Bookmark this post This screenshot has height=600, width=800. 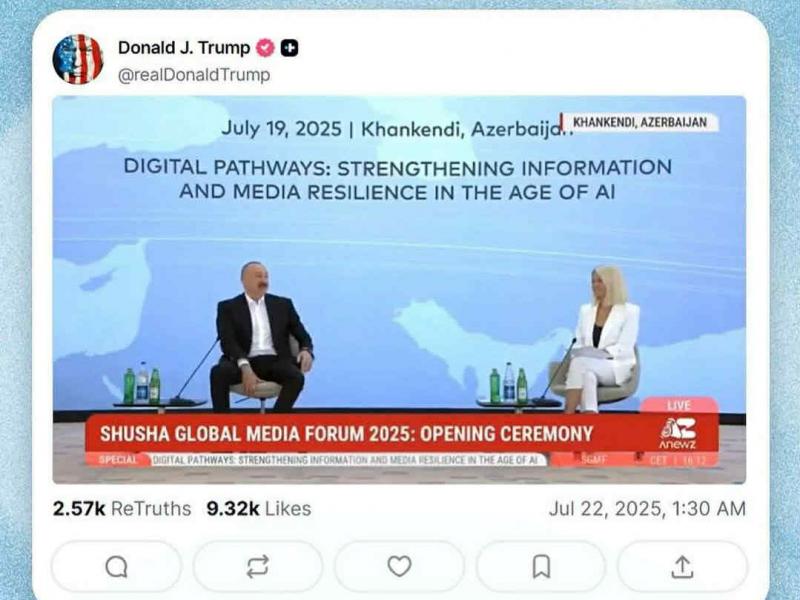pos(541,566)
